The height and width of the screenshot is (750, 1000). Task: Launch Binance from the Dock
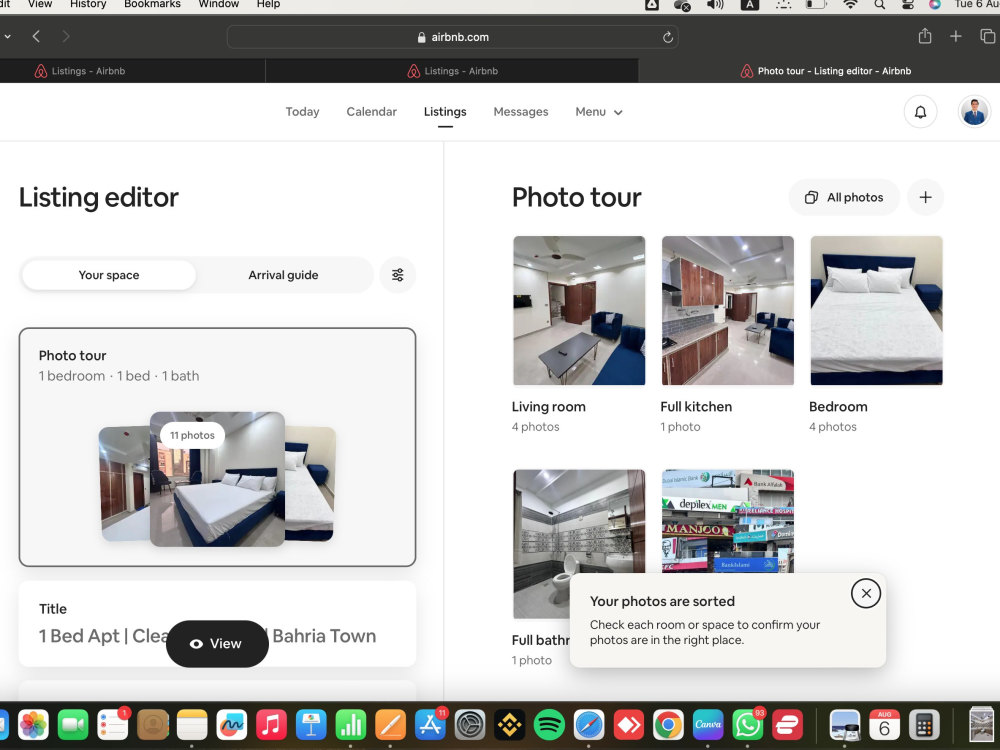pyautogui.click(x=509, y=725)
